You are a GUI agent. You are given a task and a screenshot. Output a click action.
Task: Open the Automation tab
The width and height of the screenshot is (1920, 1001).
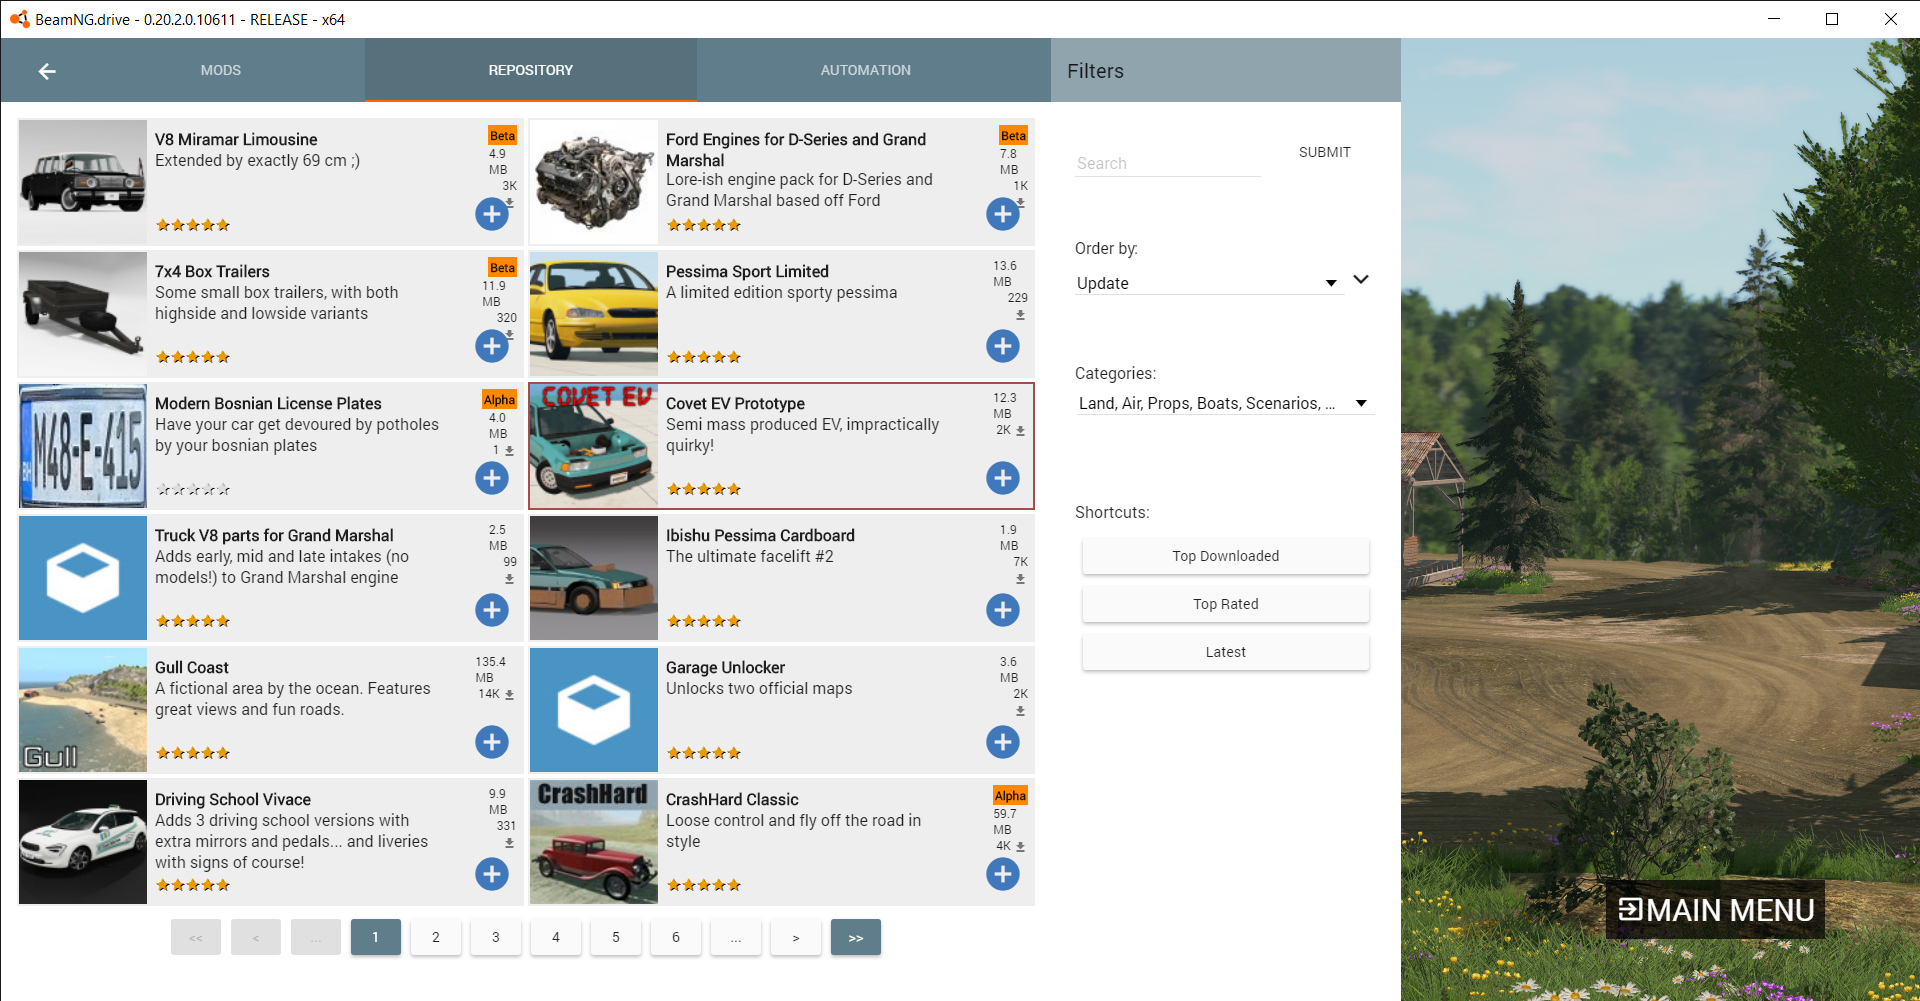(866, 70)
